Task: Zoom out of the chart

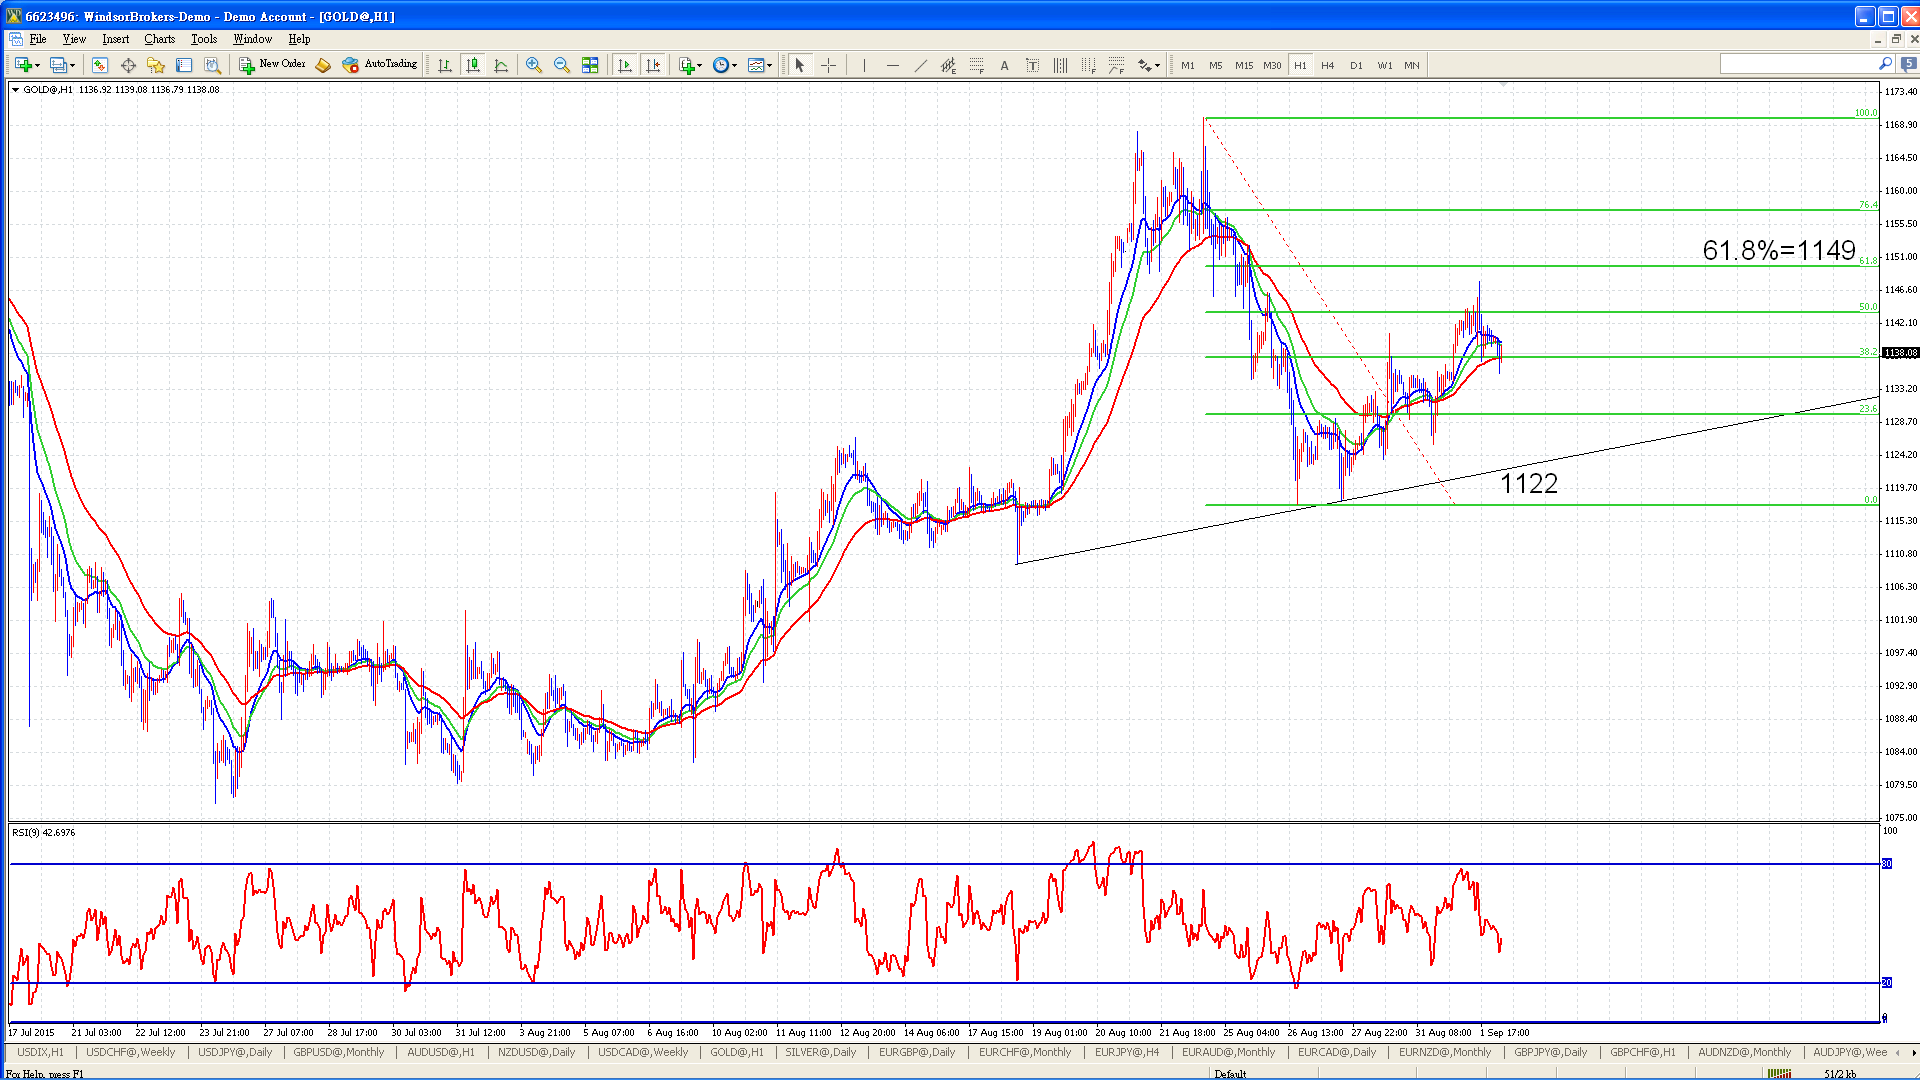Action: [562, 65]
